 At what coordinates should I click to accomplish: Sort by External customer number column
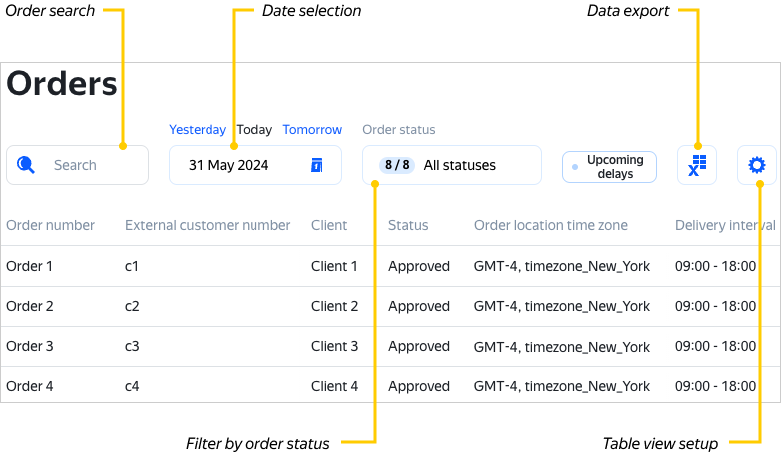coord(207,225)
